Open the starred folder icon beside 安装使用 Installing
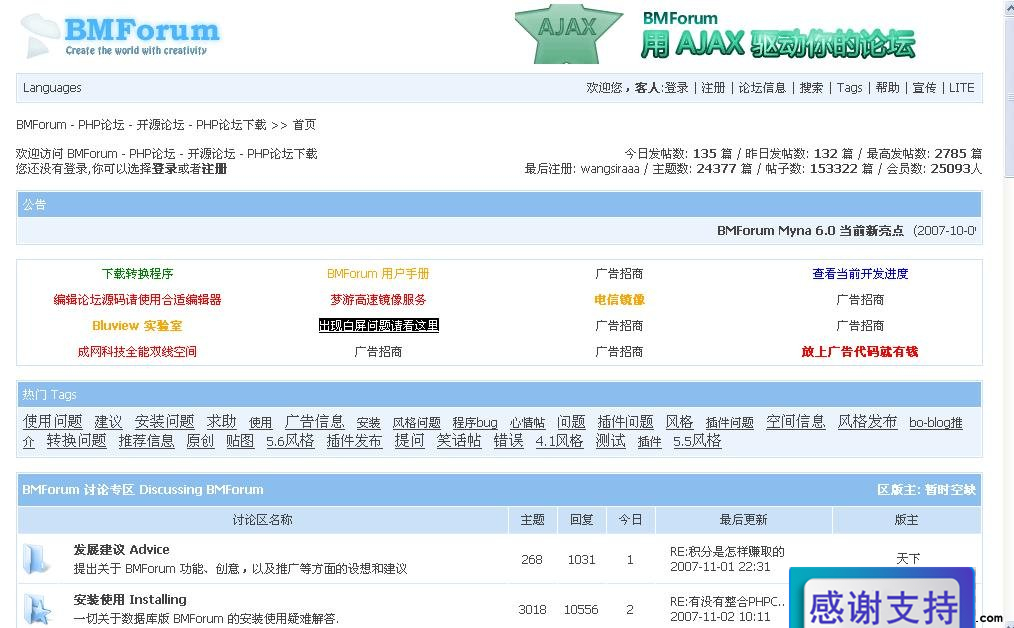This screenshot has width=1014, height=628. tap(37, 609)
